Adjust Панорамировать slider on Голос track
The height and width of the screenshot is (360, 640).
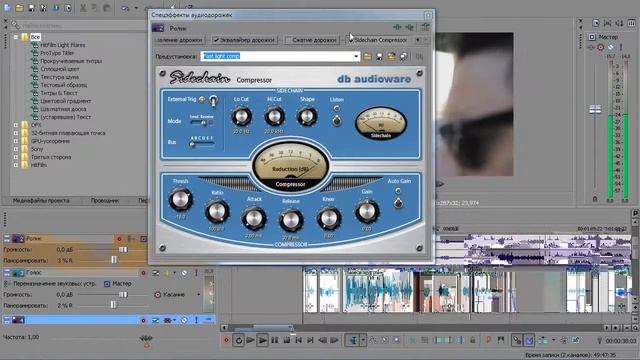[x=113, y=305]
